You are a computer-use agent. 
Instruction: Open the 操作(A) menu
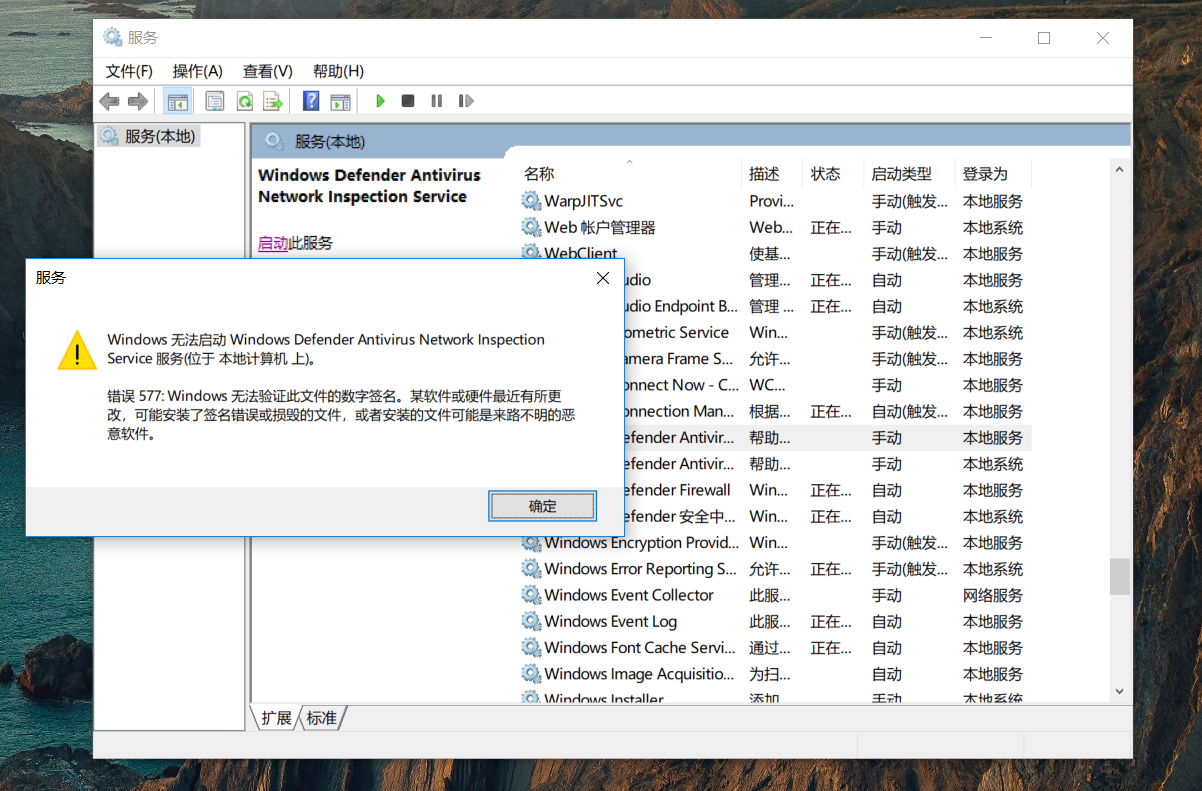(197, 71)
